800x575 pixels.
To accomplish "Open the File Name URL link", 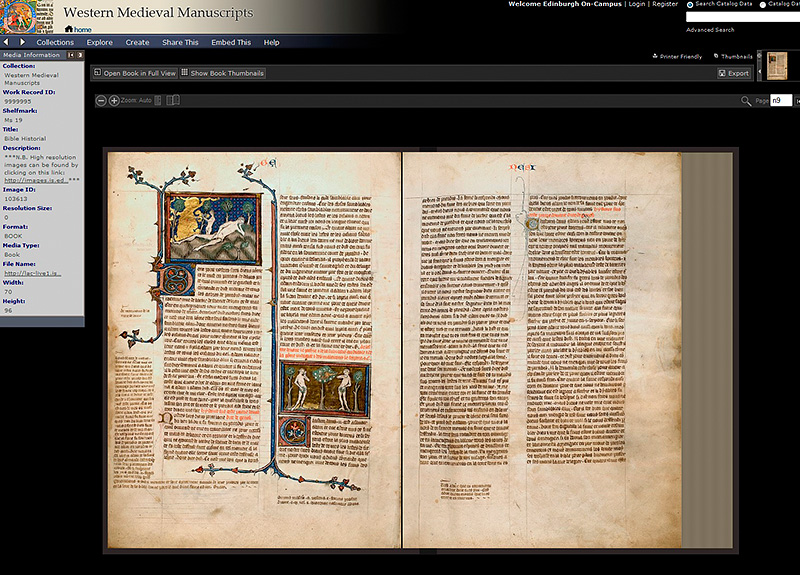I will click(32, 273).
